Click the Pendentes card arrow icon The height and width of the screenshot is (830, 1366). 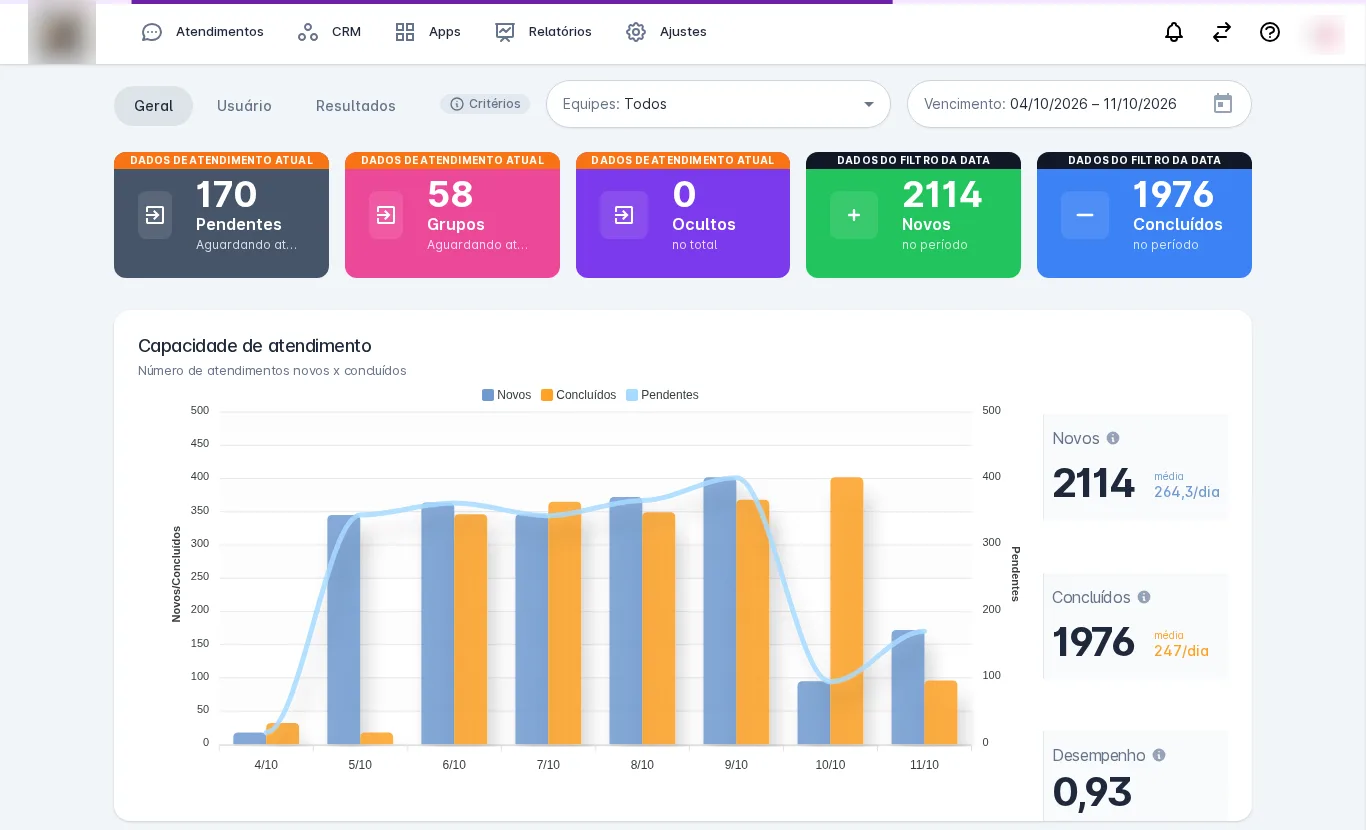[155, 215]
